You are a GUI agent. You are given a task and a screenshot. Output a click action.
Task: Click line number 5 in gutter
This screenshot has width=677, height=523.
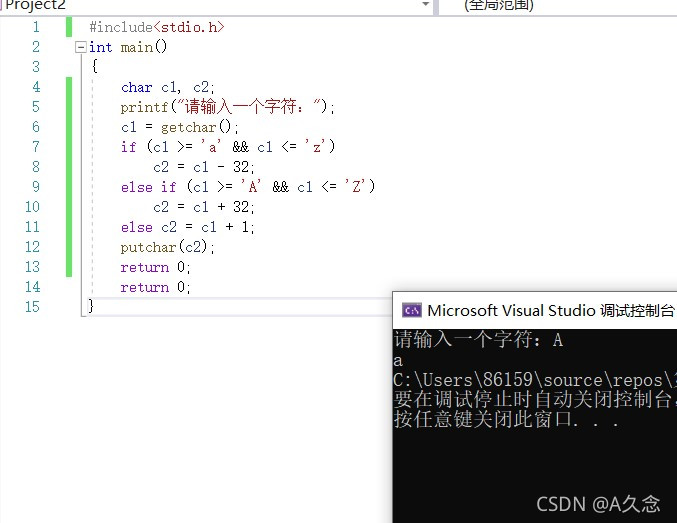36,107
